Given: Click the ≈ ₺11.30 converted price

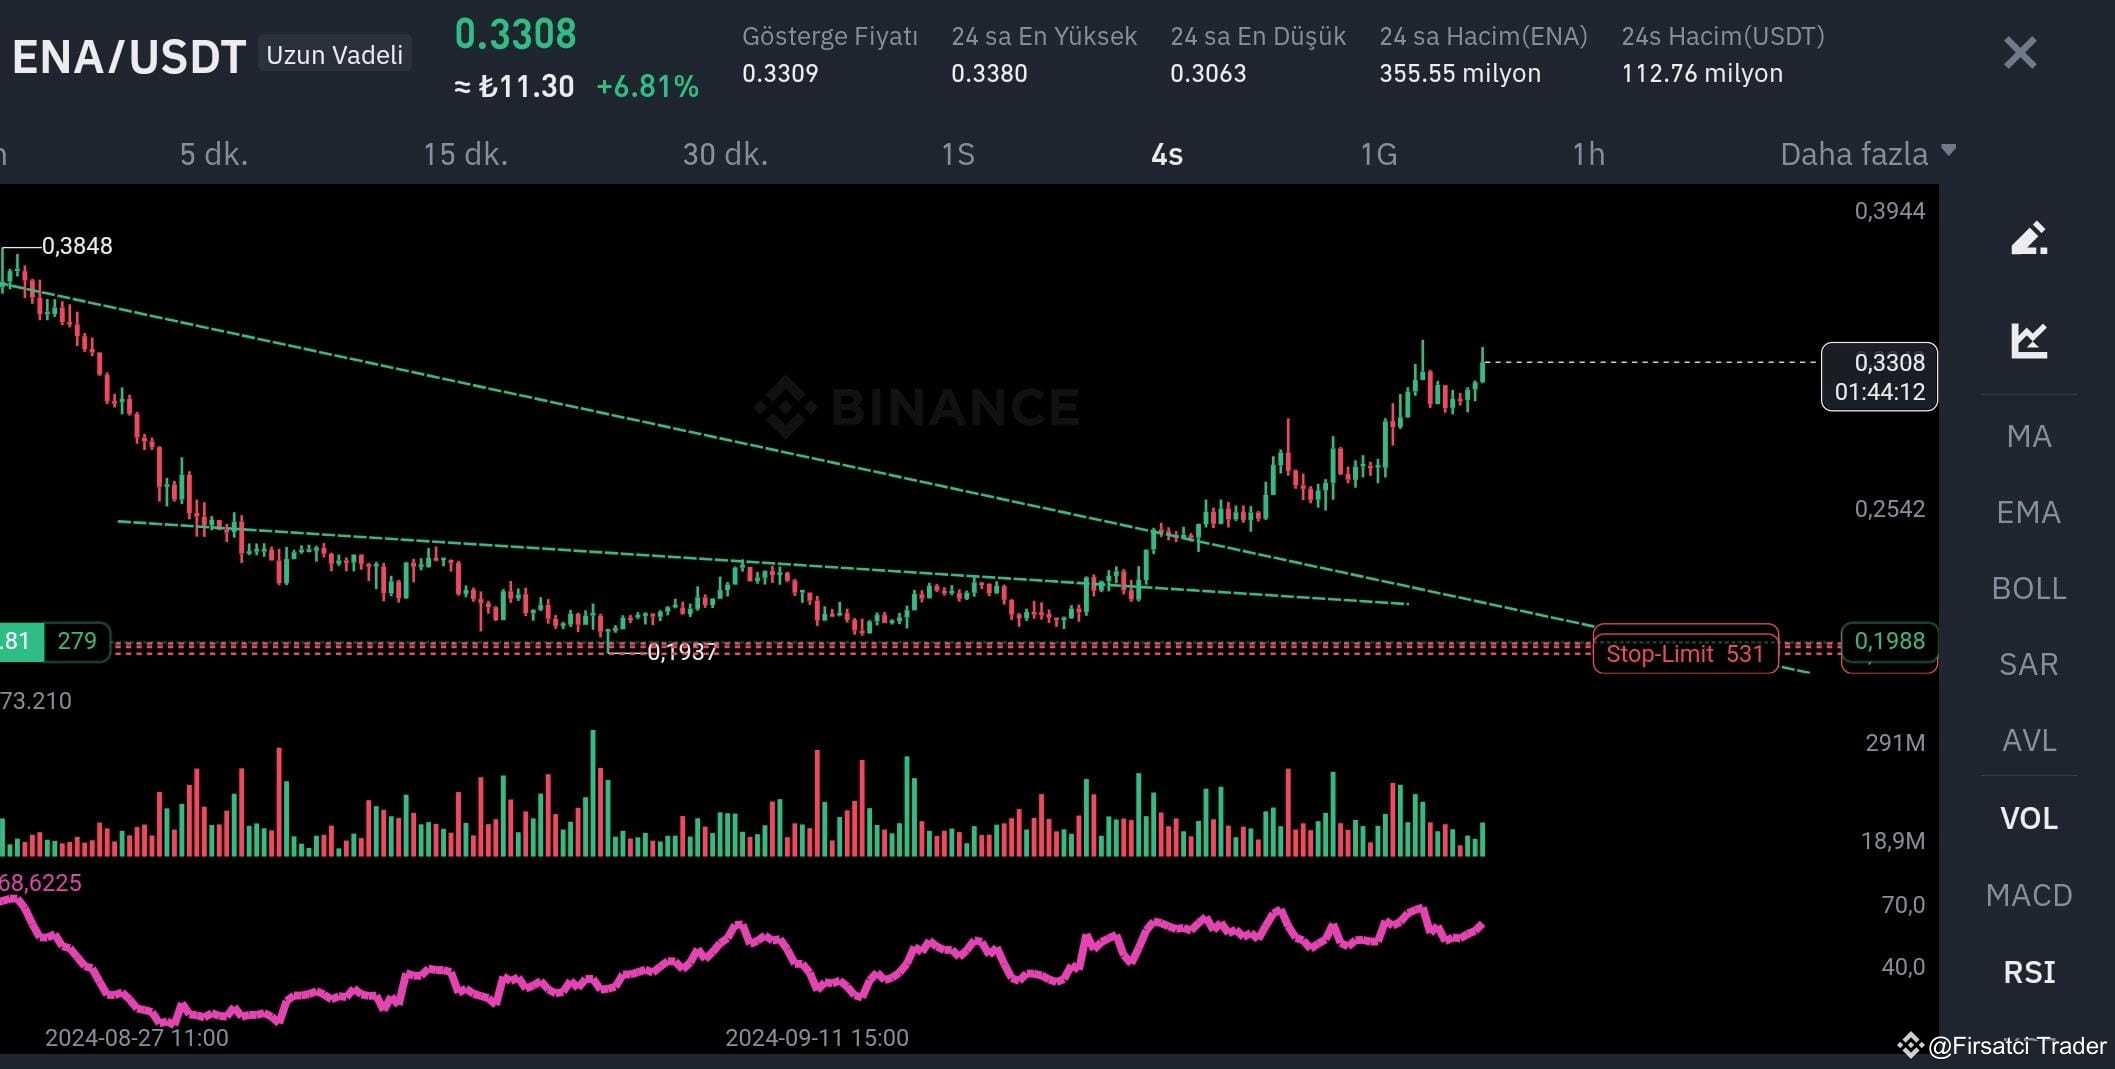Looking at the screenshot, I should (514, 87).
